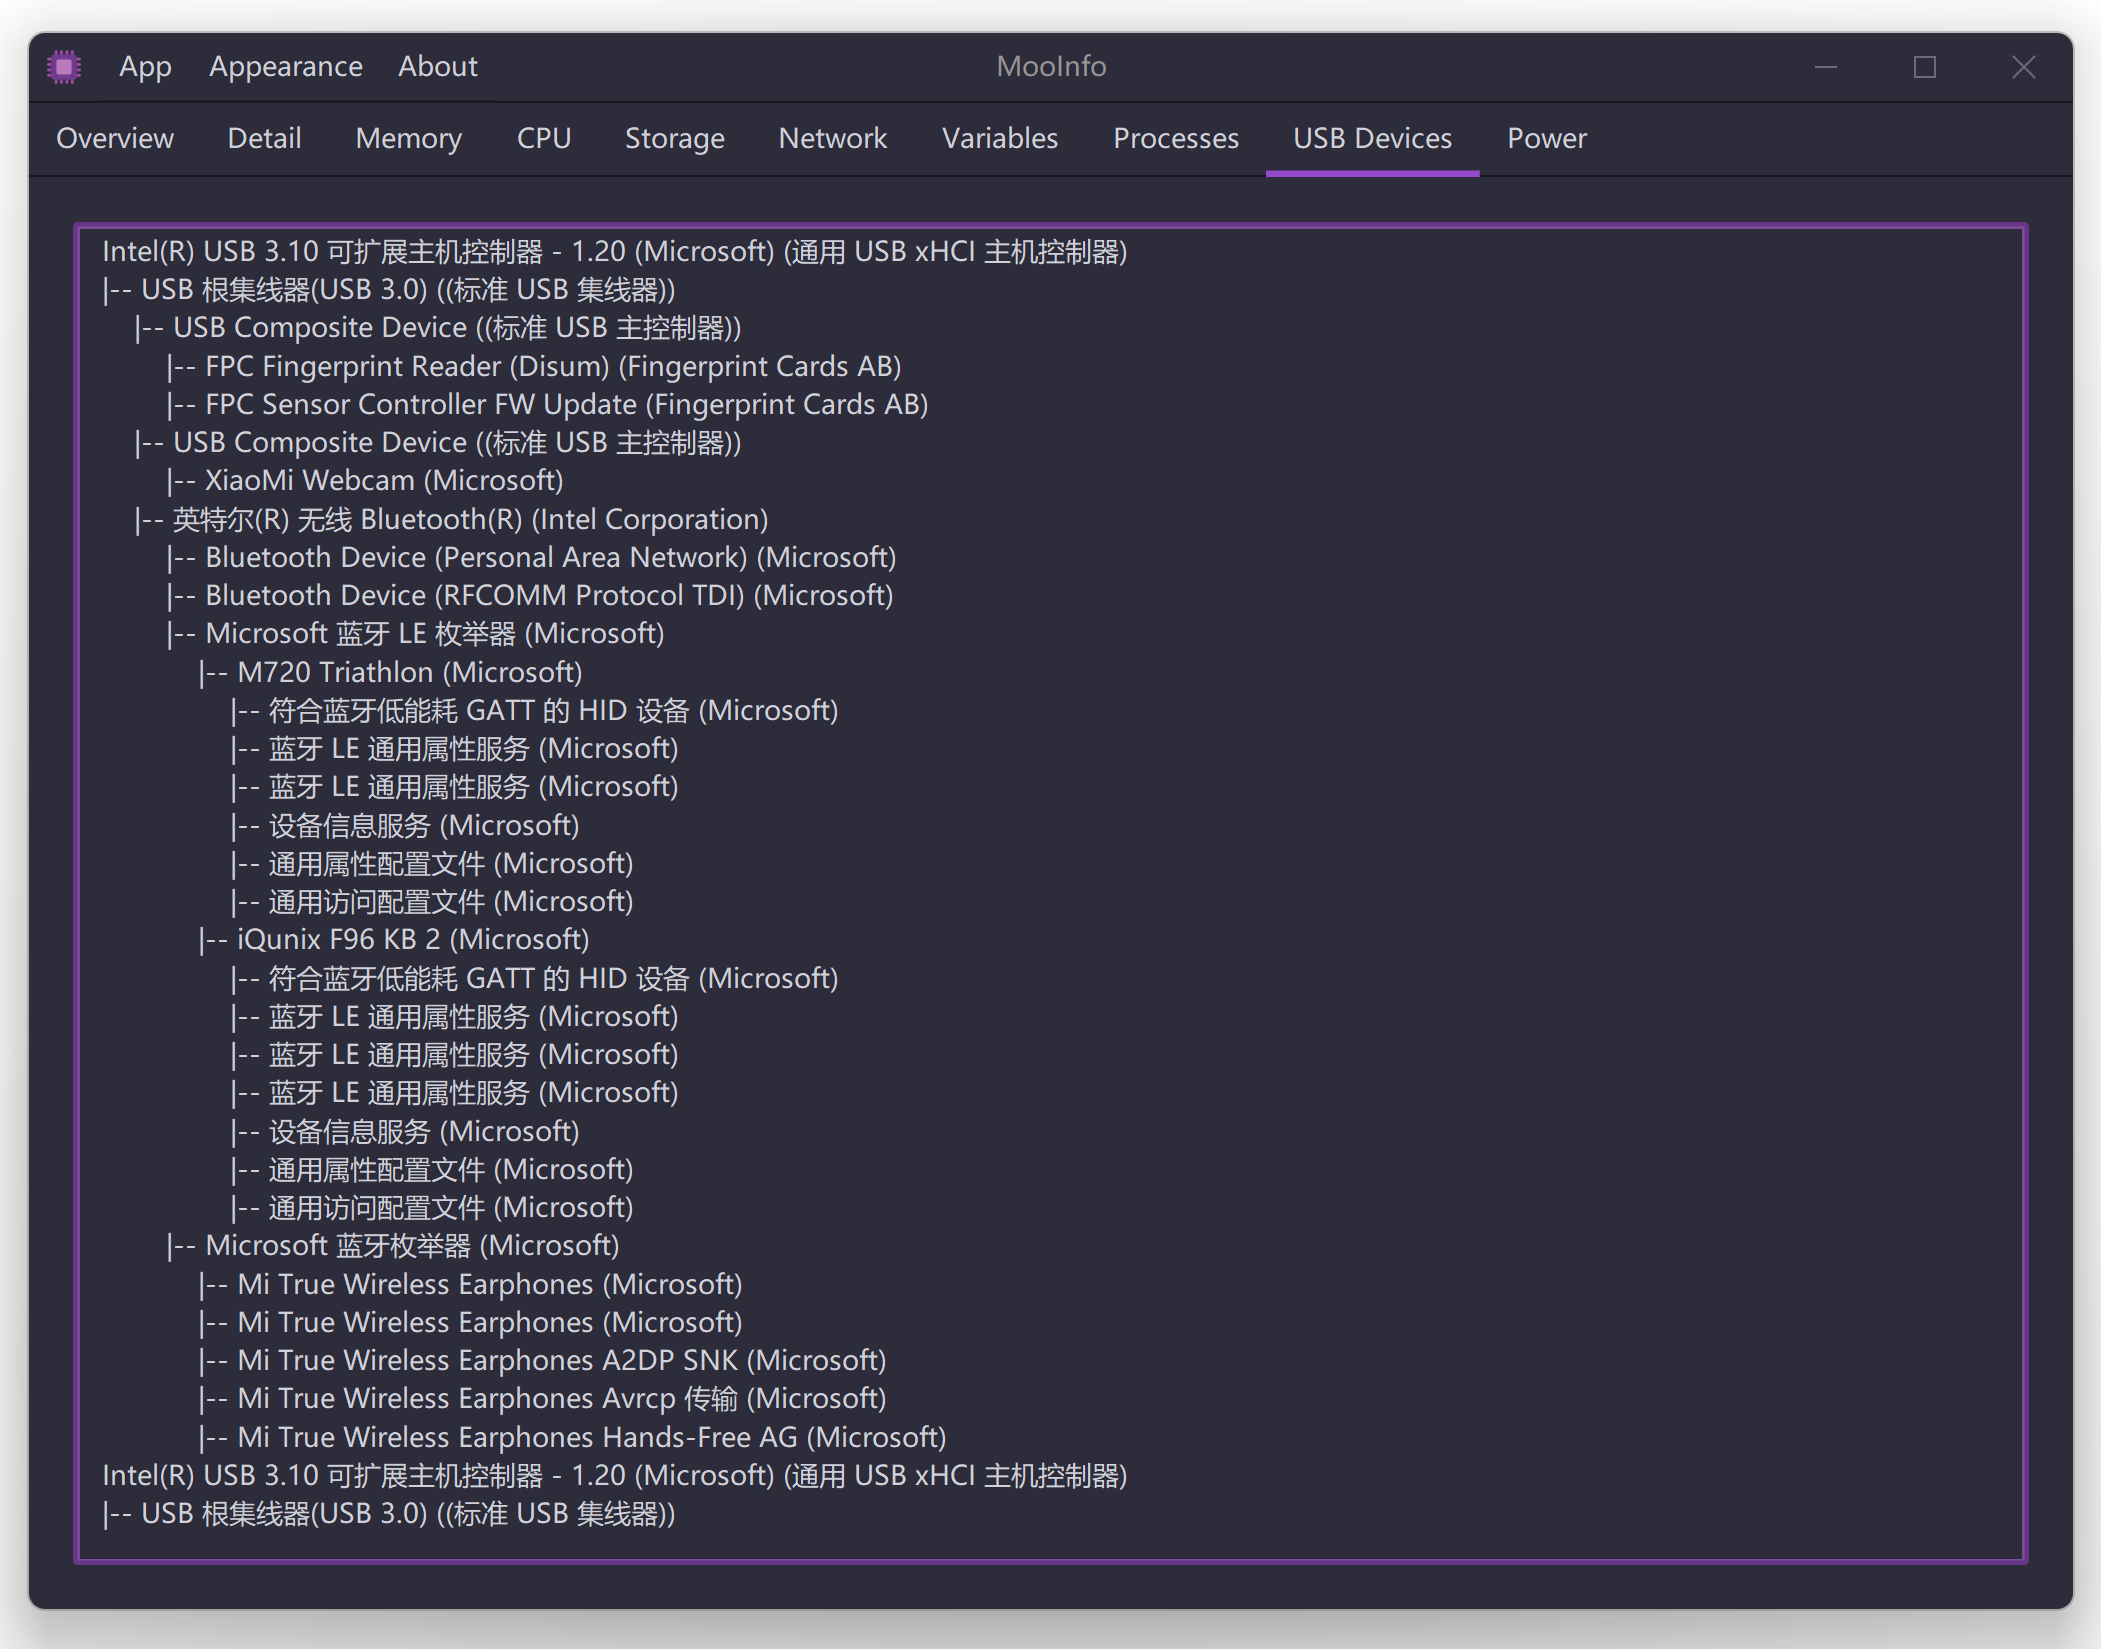Open the App menu

[x=145, y=67]
